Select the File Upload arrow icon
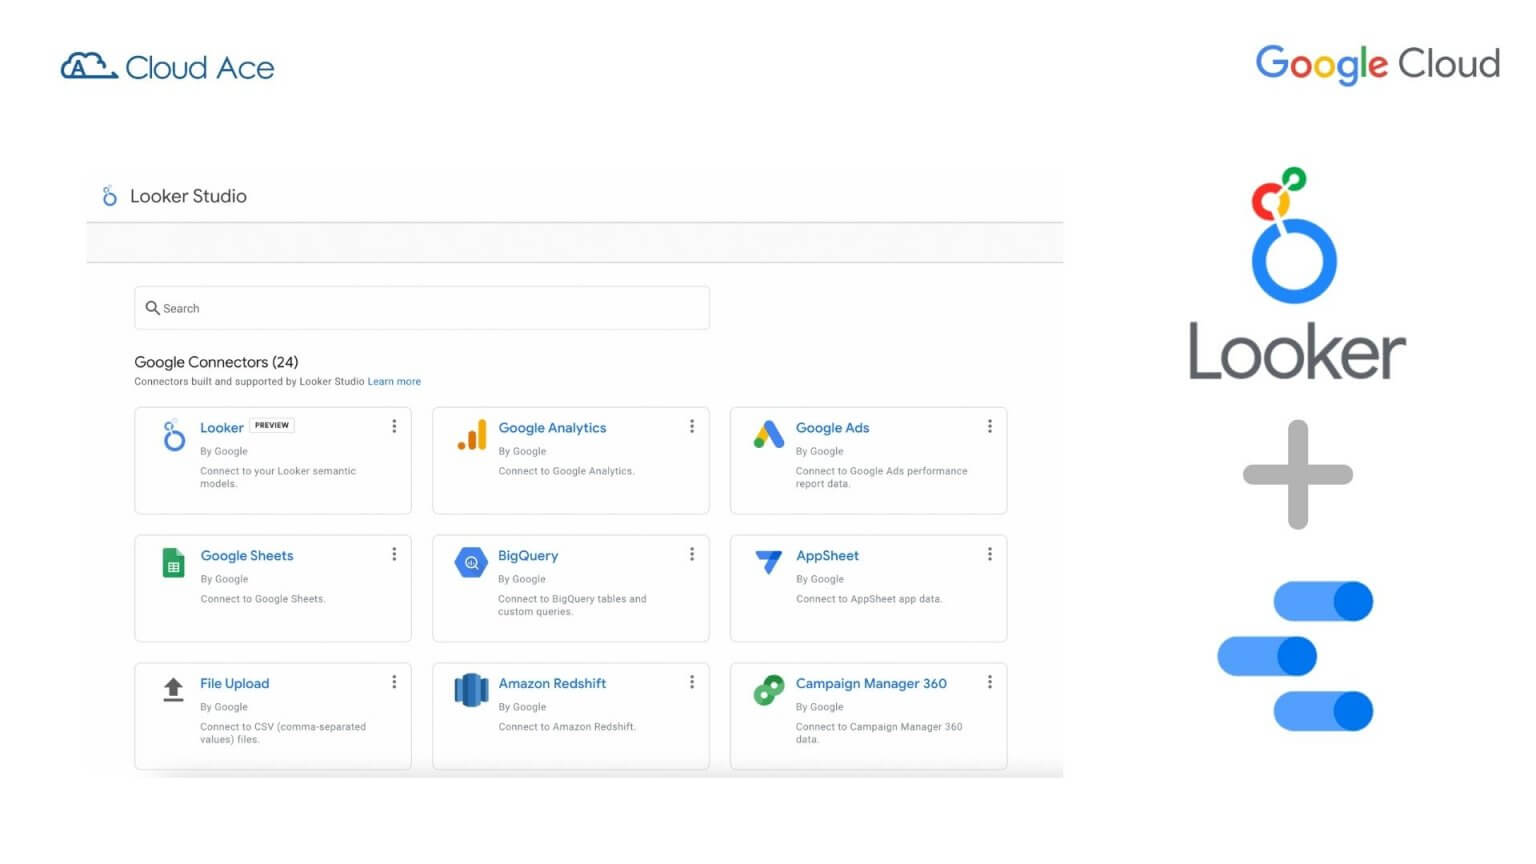 tap(172, 690)
